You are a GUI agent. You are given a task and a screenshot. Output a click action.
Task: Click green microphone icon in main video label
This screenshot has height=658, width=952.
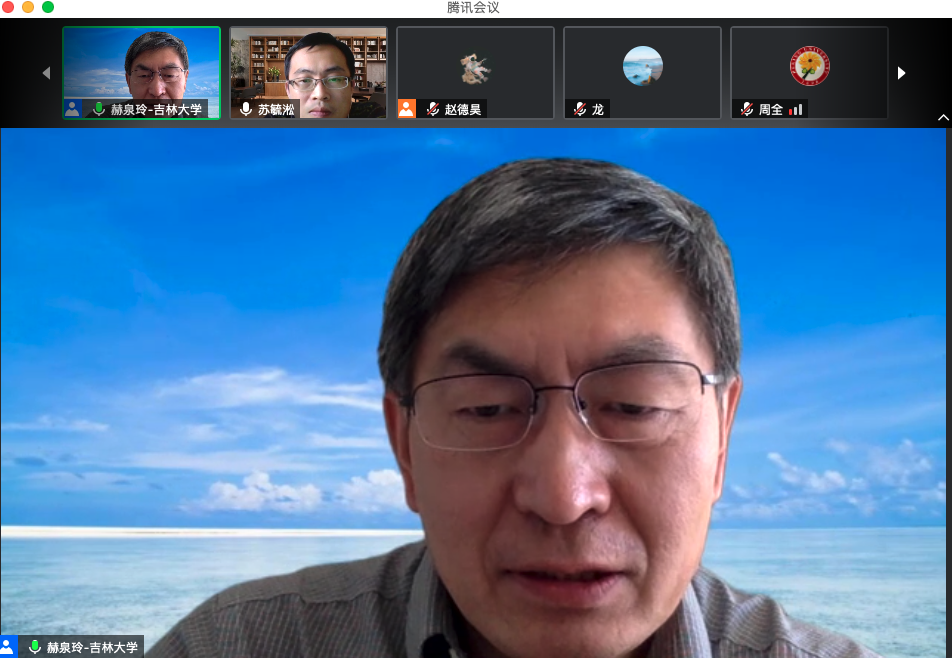pos(35,647)
